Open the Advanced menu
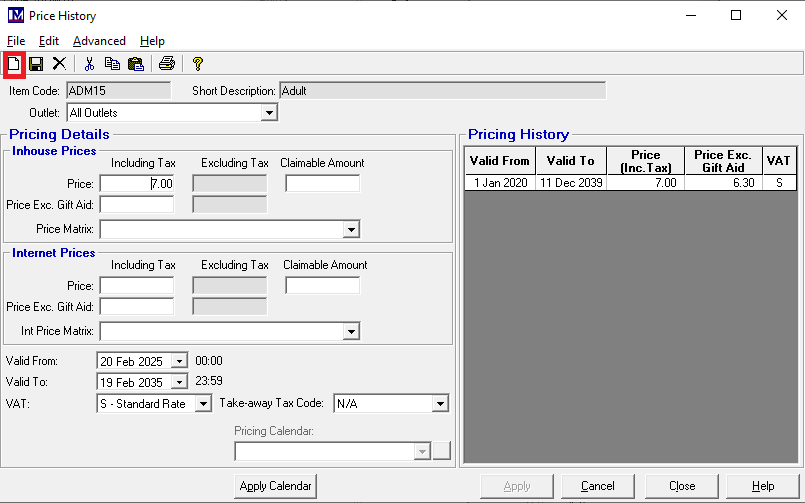 click(99, 41)
